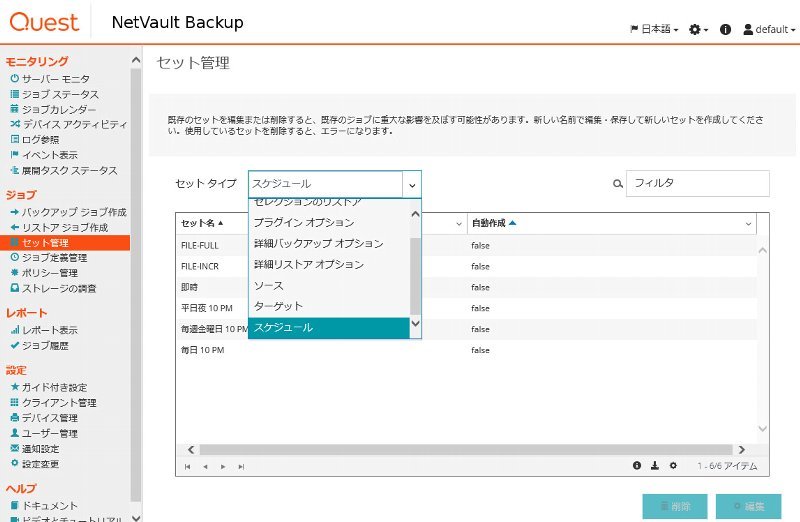Screen dimensions: 800x522
Task: Click the リストア ジョブ作成 arrow icon
Action: tap(14, 227)
